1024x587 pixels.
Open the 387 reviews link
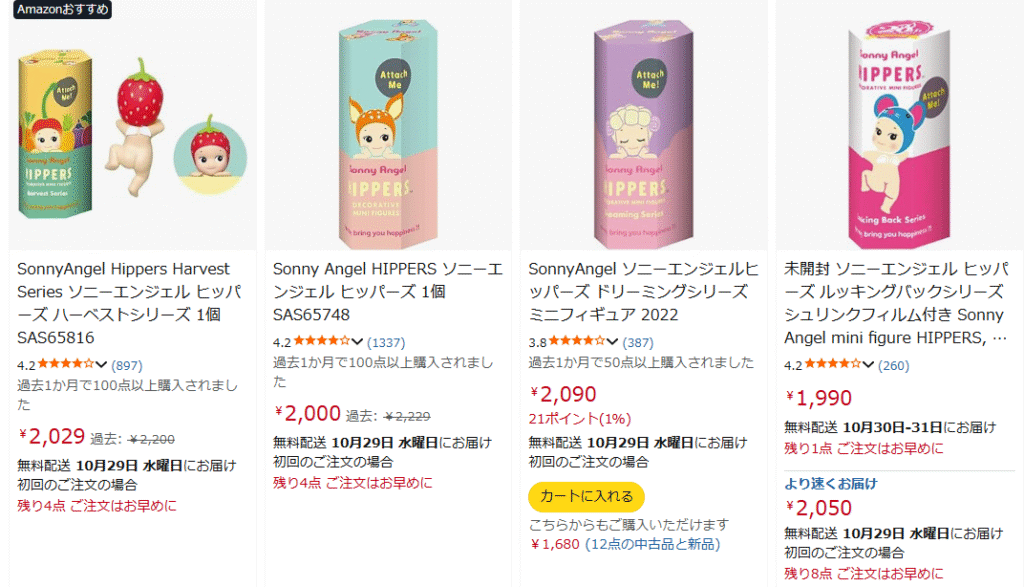[638, 342]
